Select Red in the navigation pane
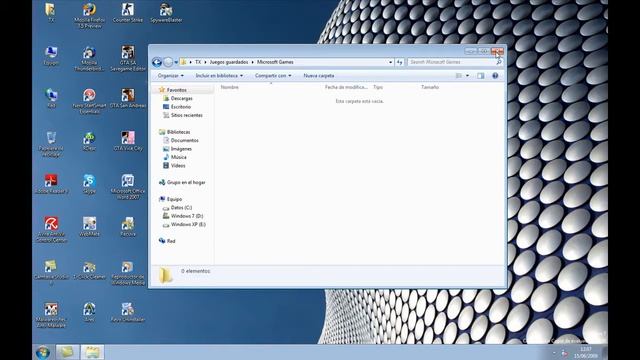The width and height of the screenshot is (640, 360). [x=171, y=241]
